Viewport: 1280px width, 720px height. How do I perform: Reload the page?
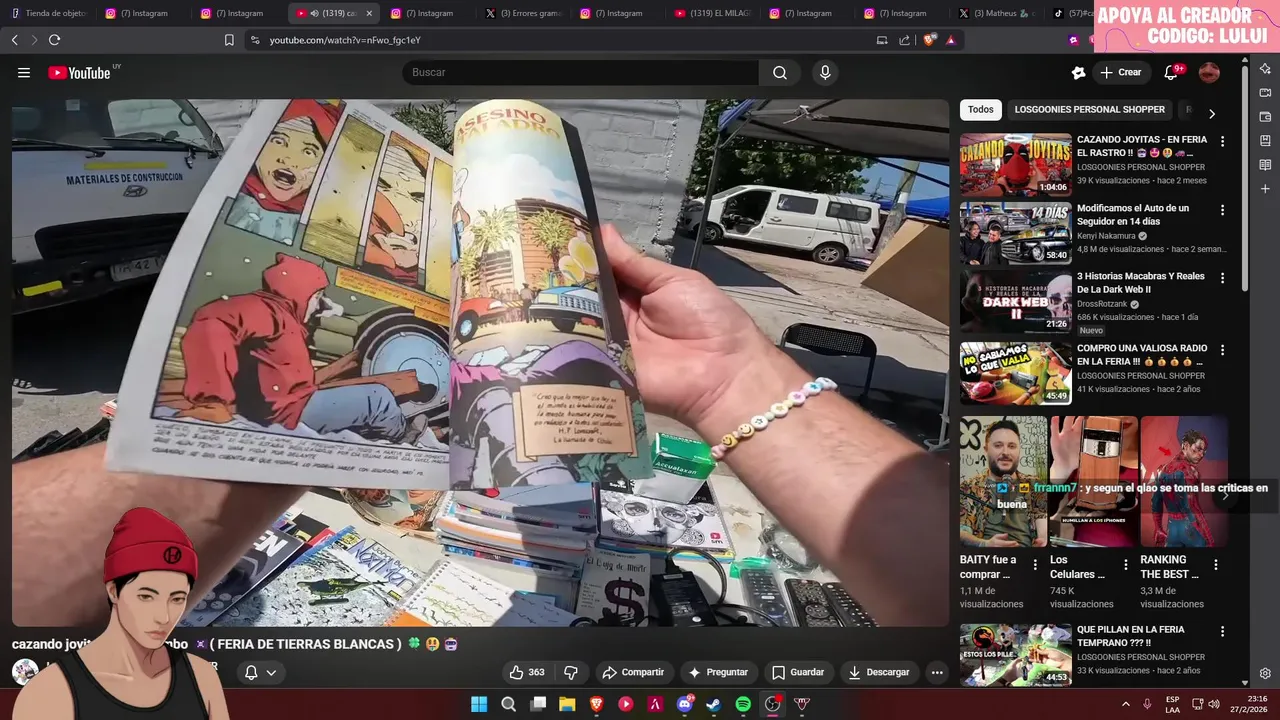[54, 40]
